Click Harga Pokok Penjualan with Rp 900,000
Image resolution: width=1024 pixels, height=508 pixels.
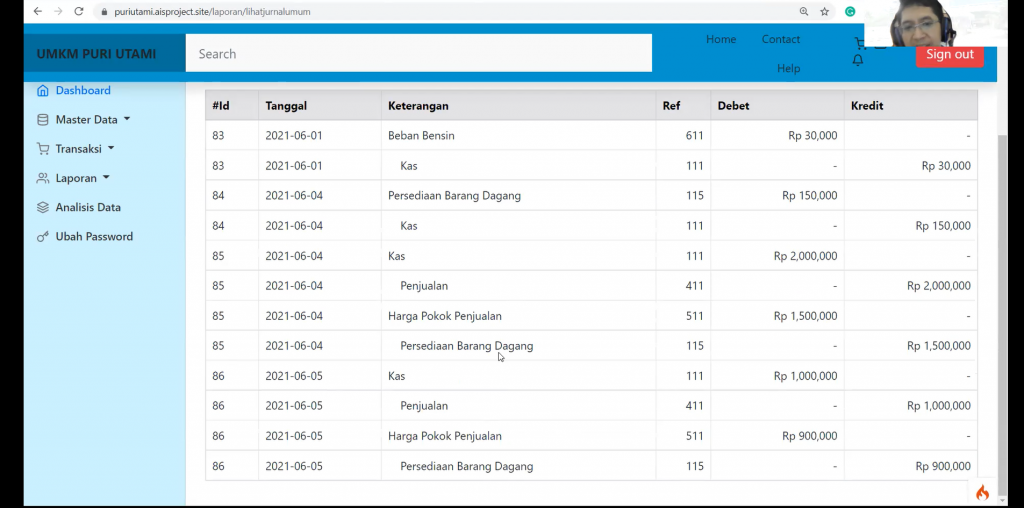(x=445, y=436)
